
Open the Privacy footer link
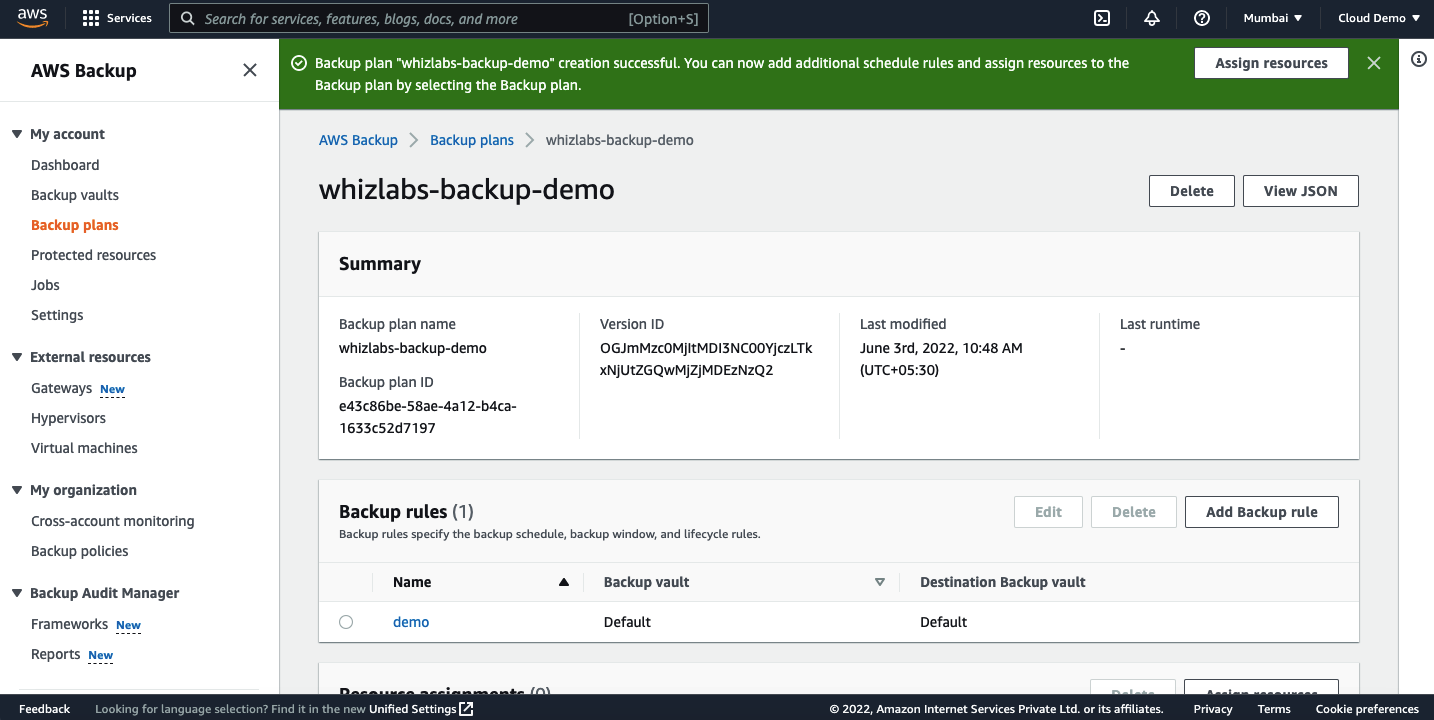(x=1213, y=709)
